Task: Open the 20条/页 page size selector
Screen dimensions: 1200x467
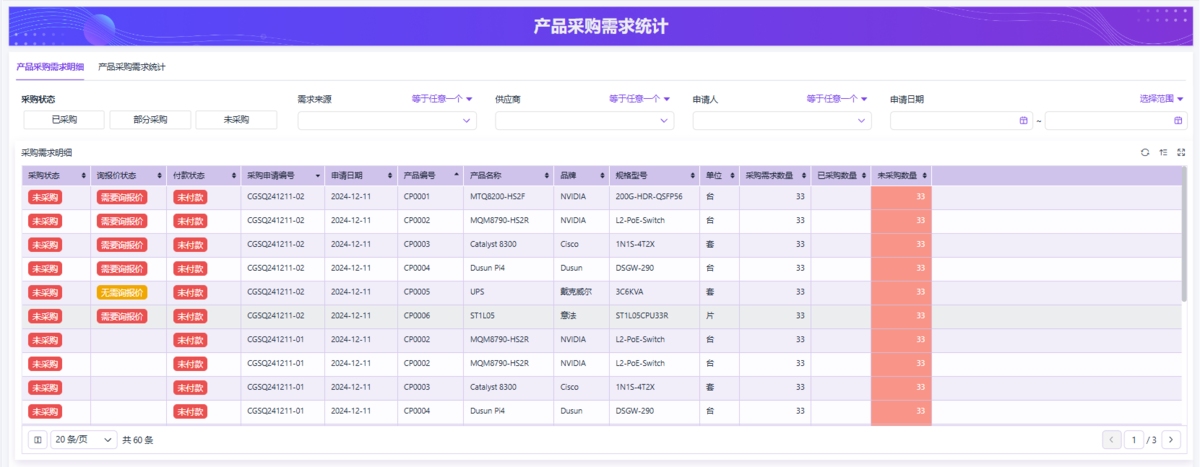Action: (x=83, y=440)
